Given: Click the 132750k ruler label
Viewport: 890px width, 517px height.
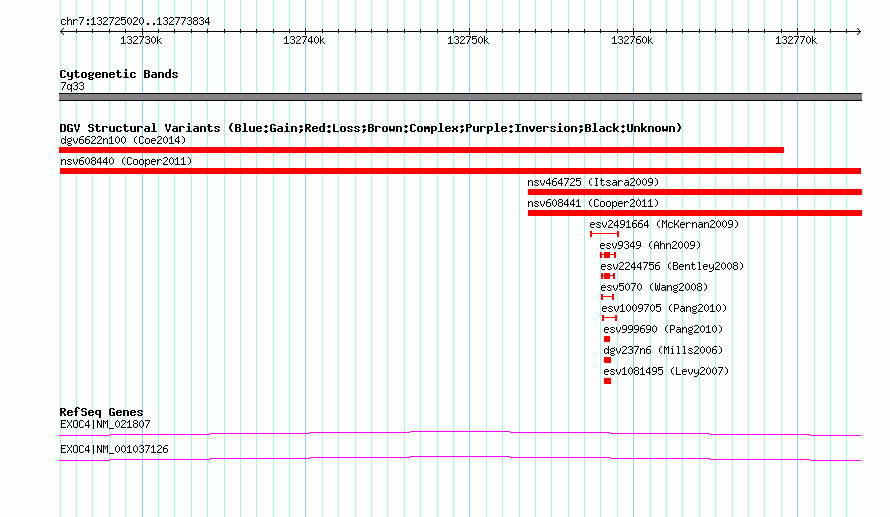Looking at the screenshot, I should (x=468, y=40).
